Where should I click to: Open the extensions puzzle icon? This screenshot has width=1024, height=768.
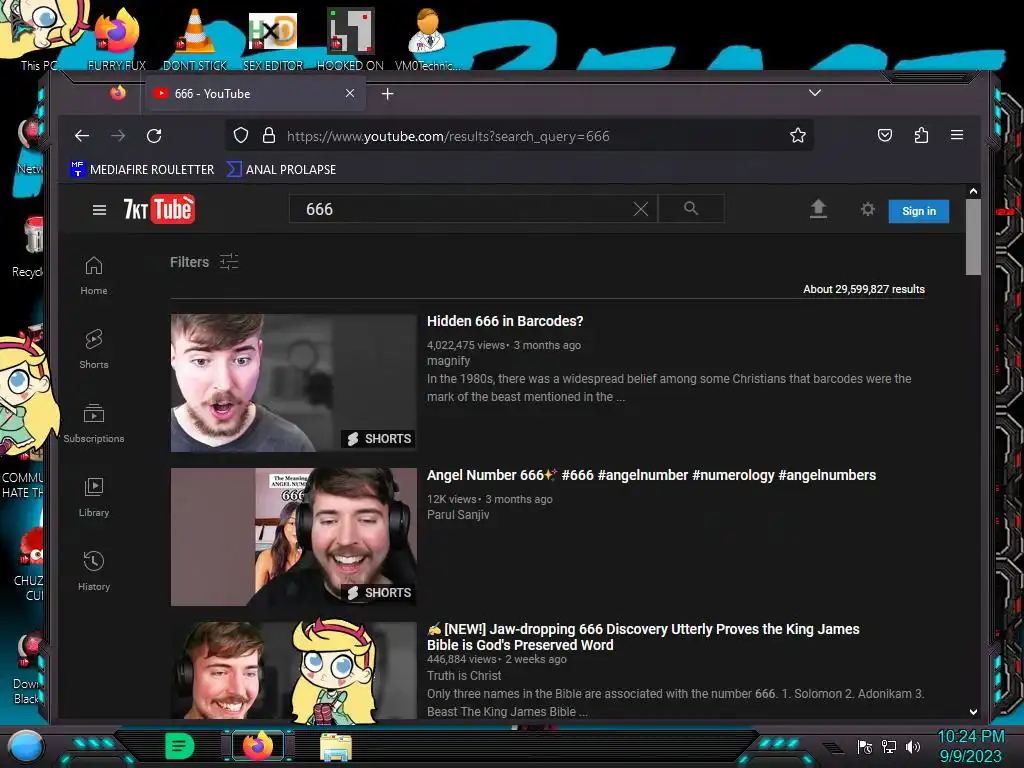921,135
